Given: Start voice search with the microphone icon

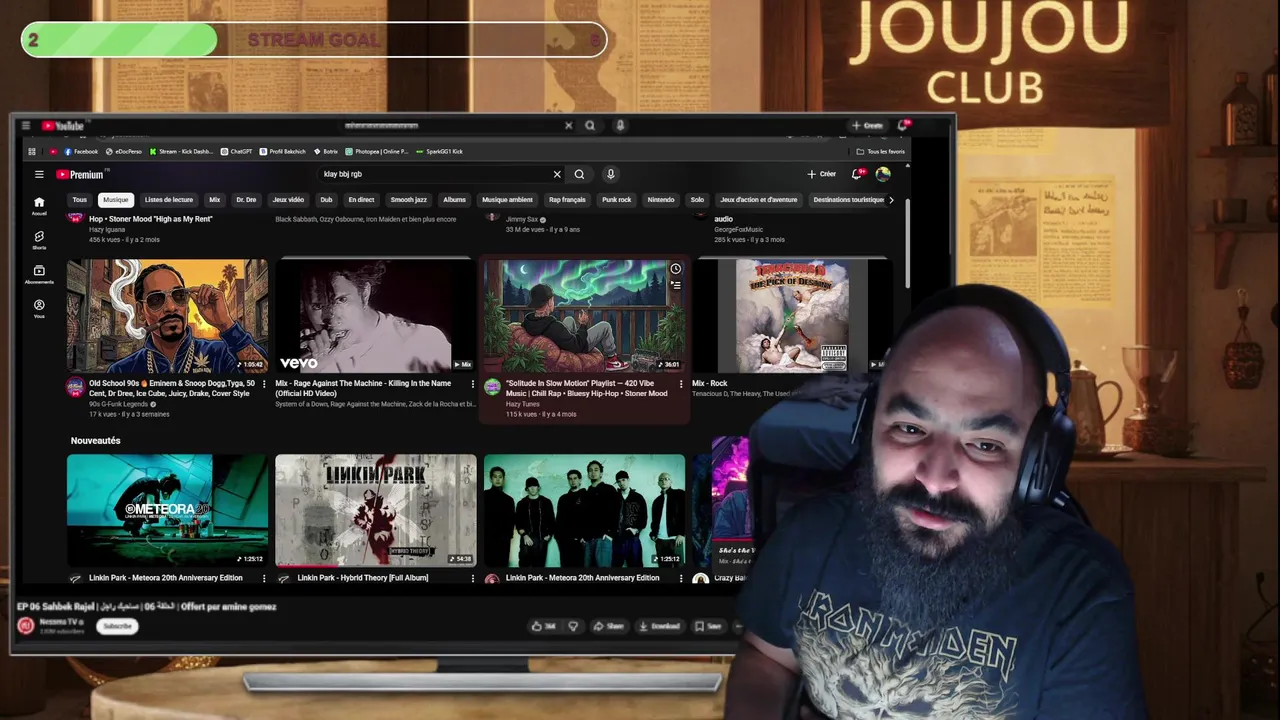Looking at the screenshot, I should point(610,174).
